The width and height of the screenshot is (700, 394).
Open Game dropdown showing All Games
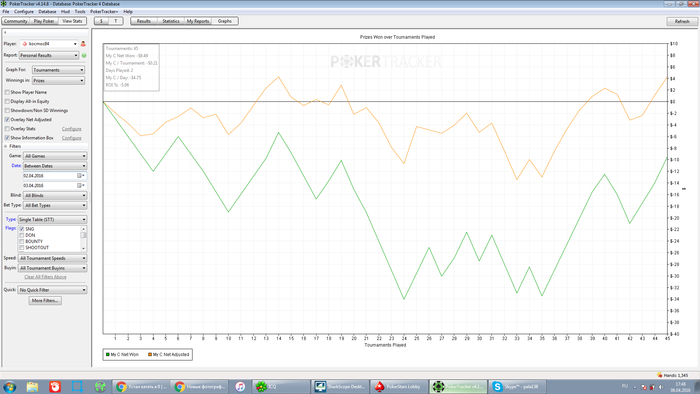pyautogui.click(x=55, y=156)
